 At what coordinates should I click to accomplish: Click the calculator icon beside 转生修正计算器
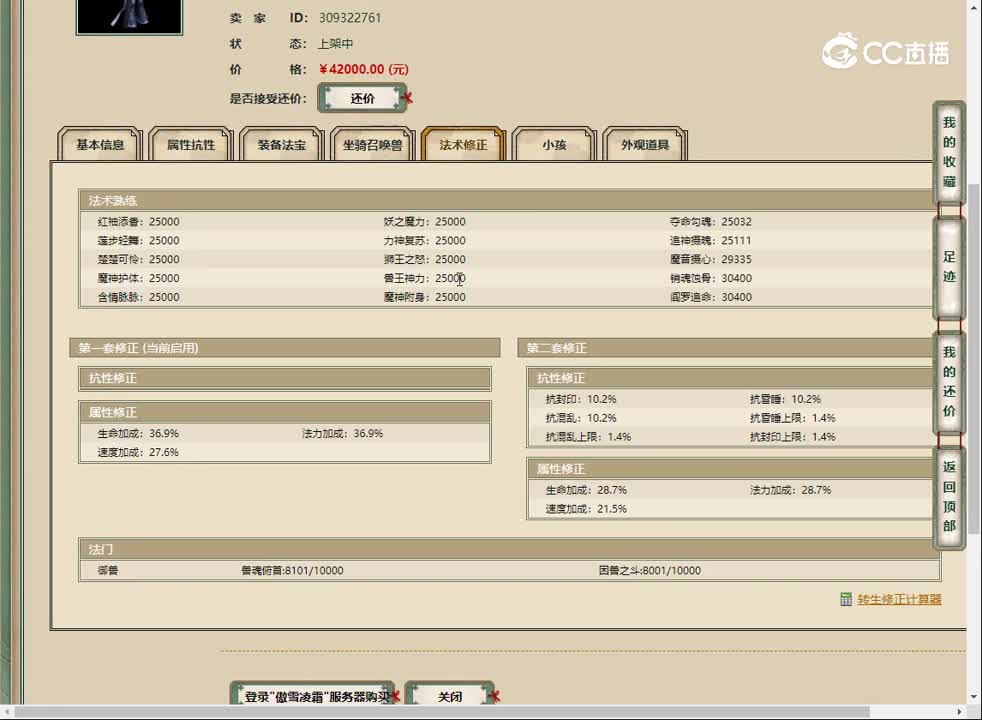[x=846, y=599]
